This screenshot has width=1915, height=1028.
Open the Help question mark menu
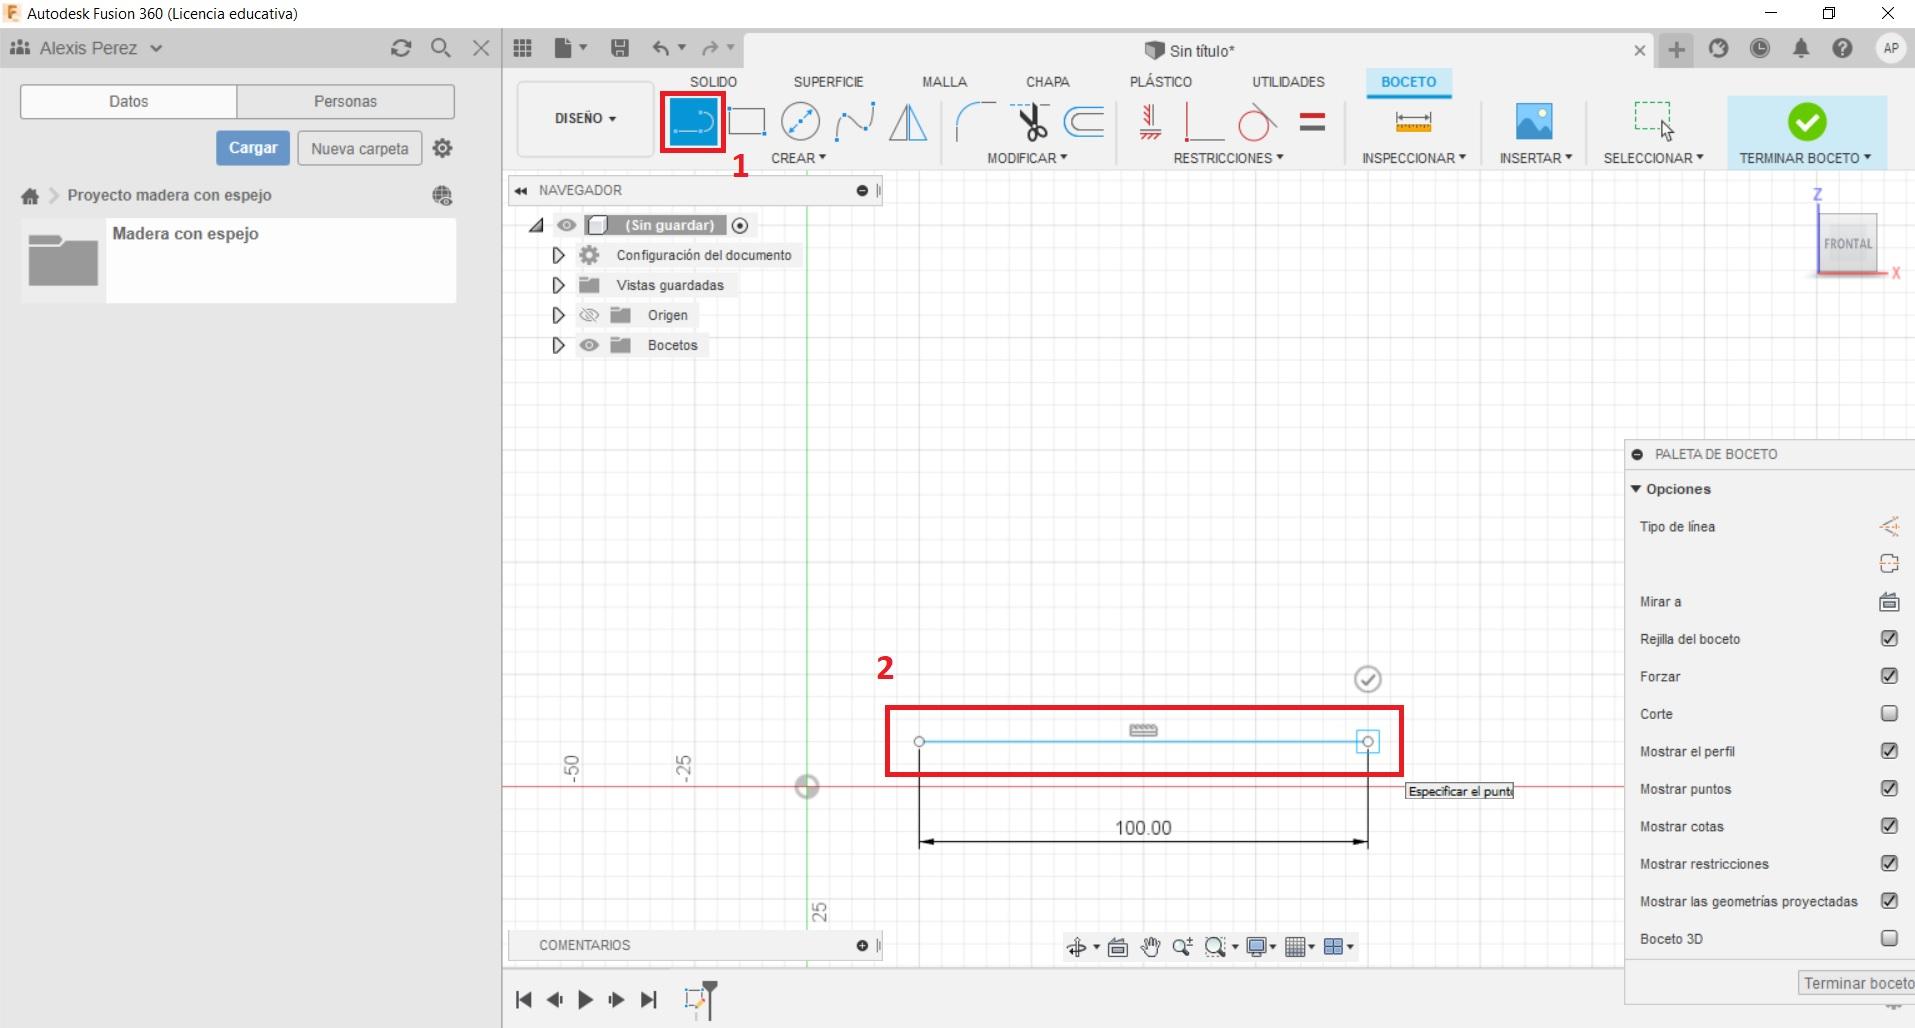(1842, 48)
